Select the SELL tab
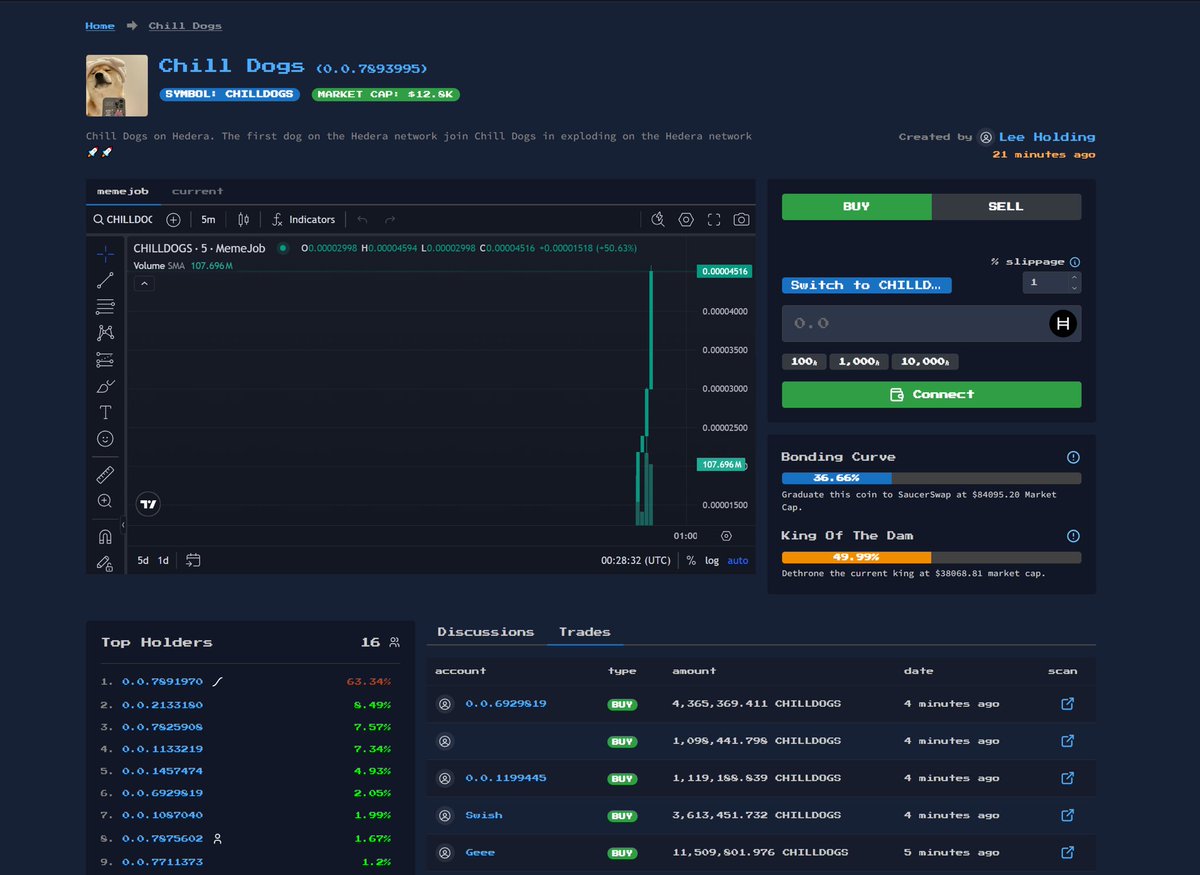The image size is (1200, 875). pos(1006,206)
